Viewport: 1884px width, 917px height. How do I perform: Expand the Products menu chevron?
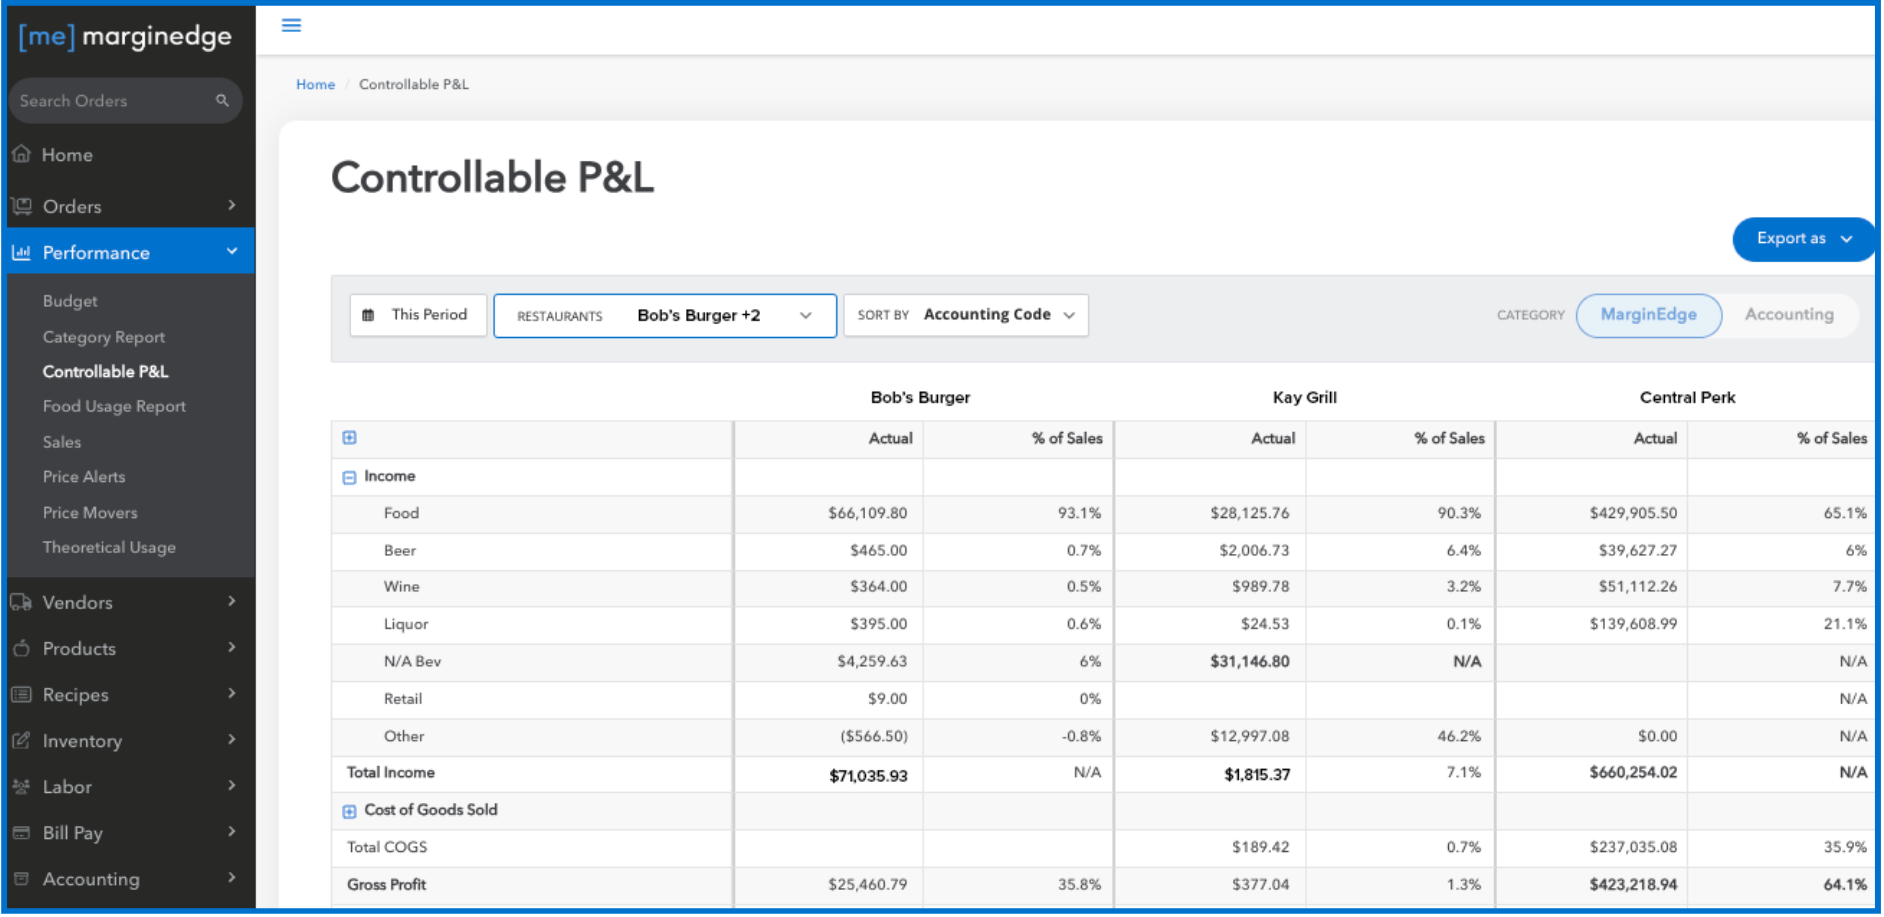click(x=232, y=647)
